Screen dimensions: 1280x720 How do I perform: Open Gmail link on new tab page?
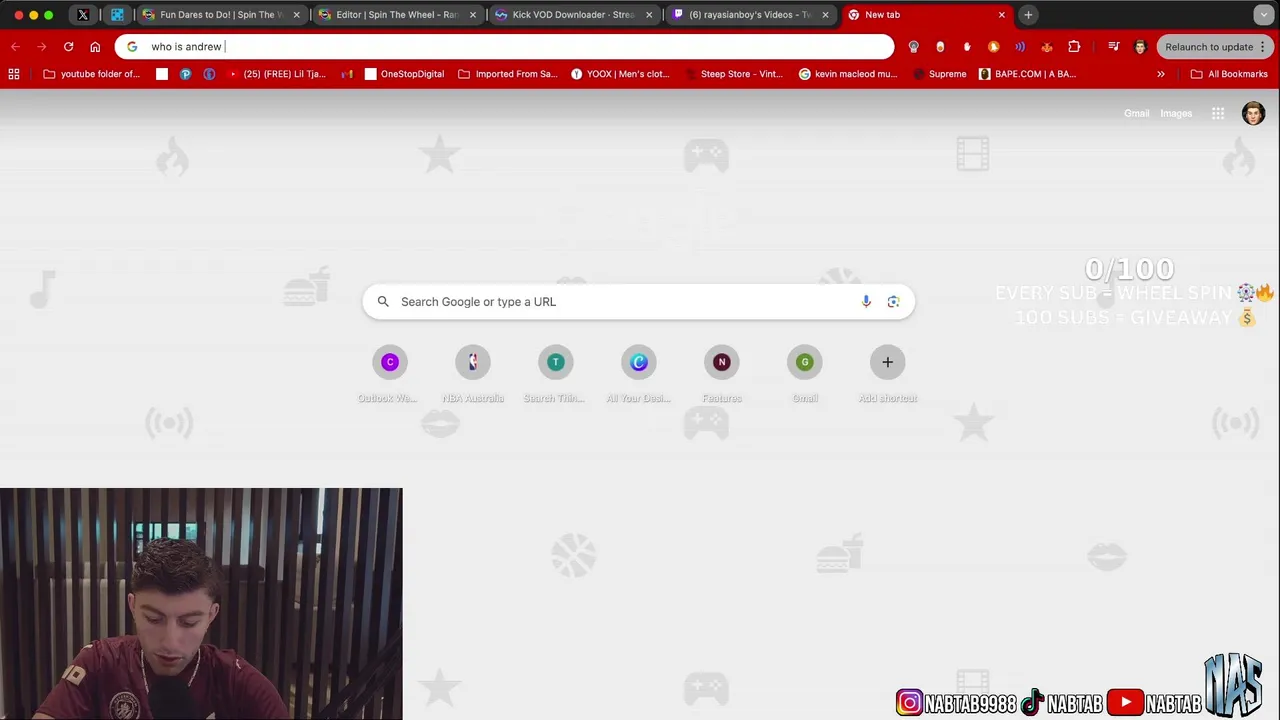pyautogui.click(x=1136, y=113)
